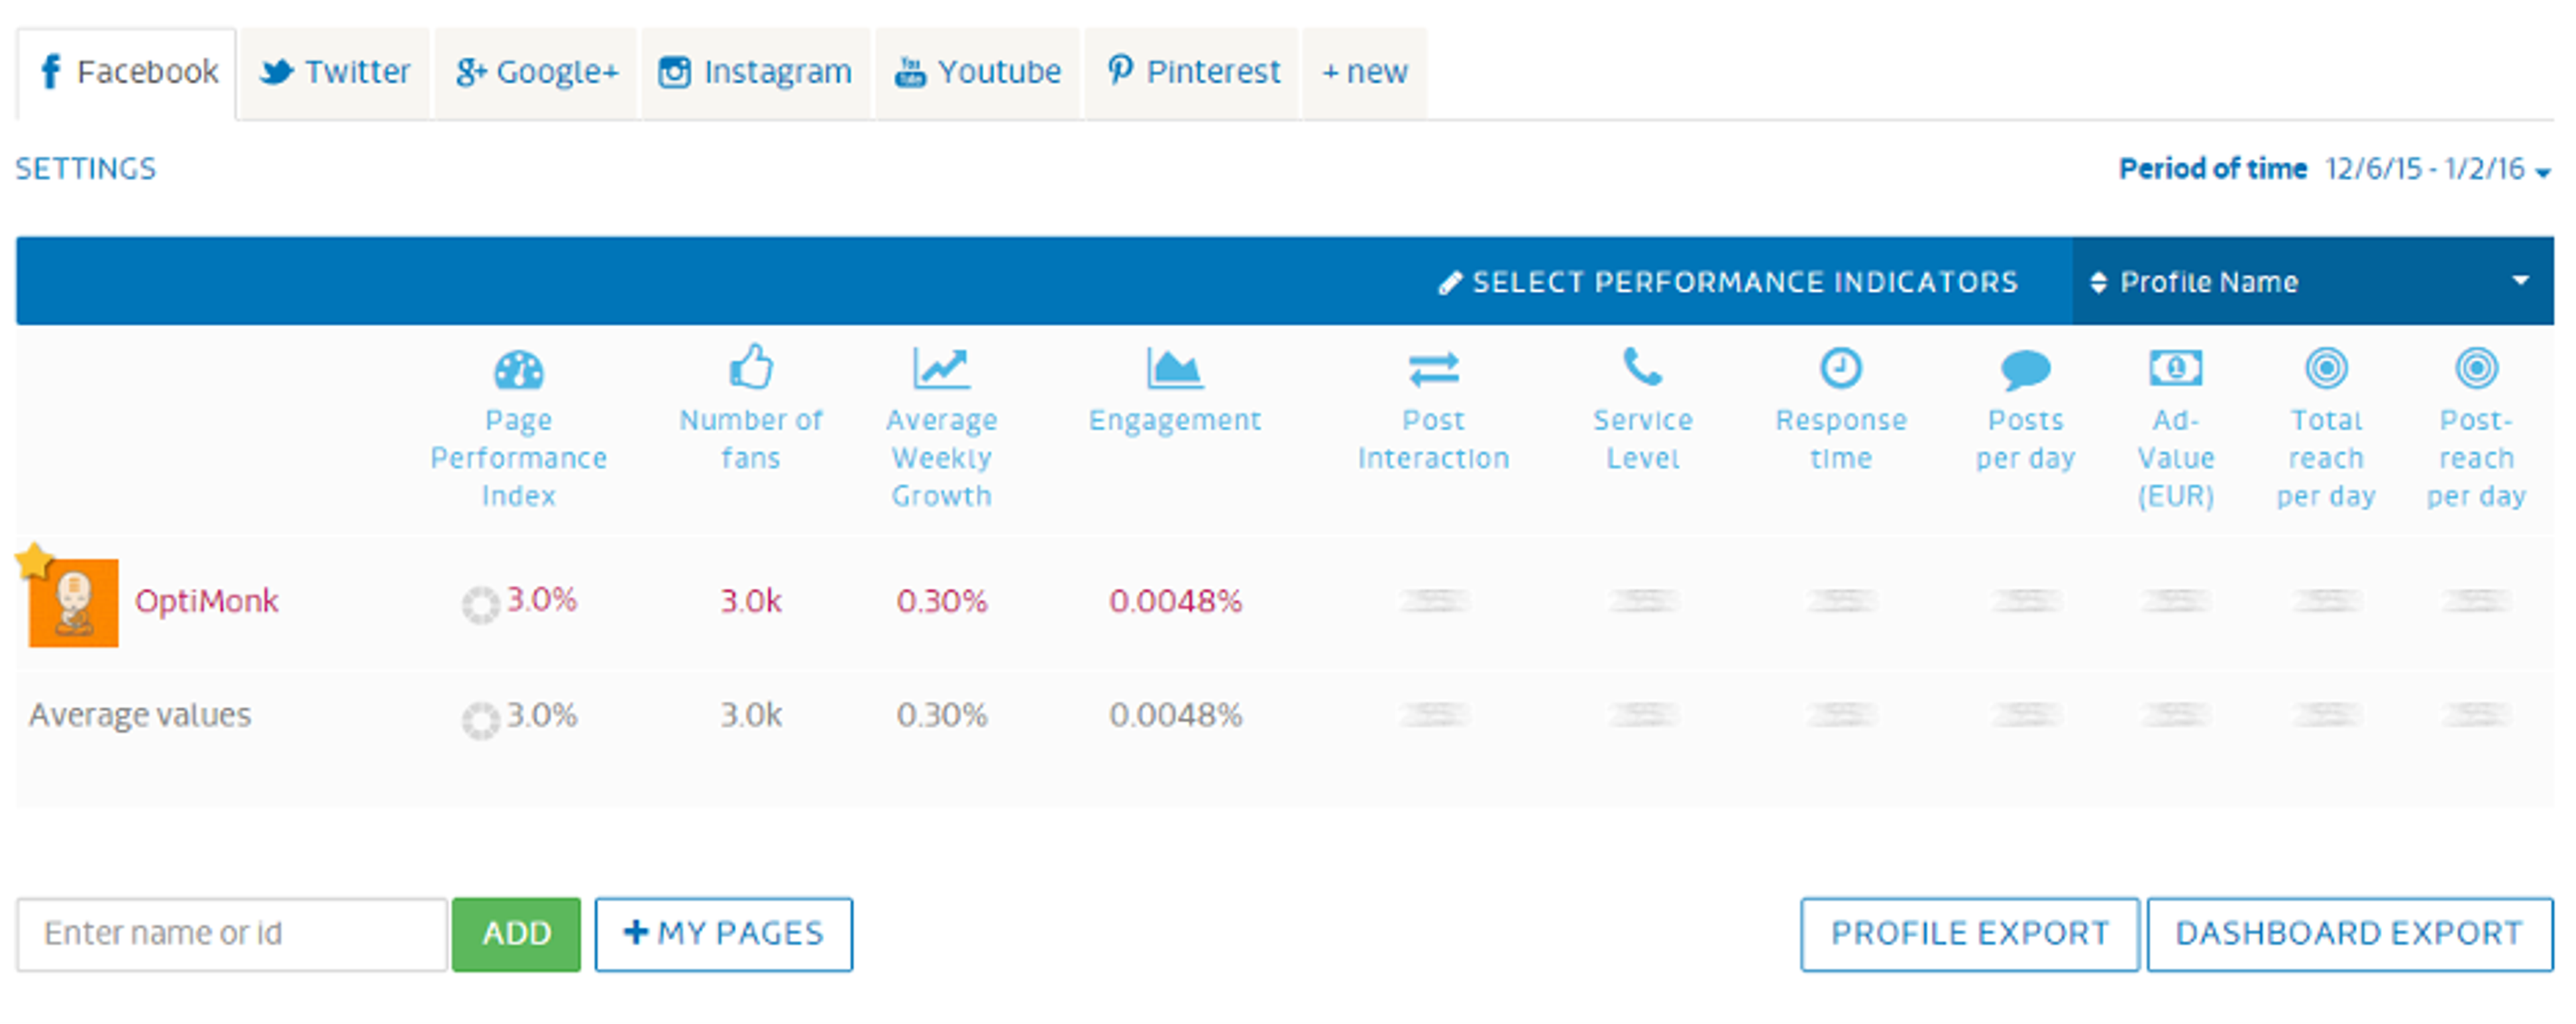Click the Post Interaction arrows icon
Screen dimensions: 2576x1024
coord(1434,369)
